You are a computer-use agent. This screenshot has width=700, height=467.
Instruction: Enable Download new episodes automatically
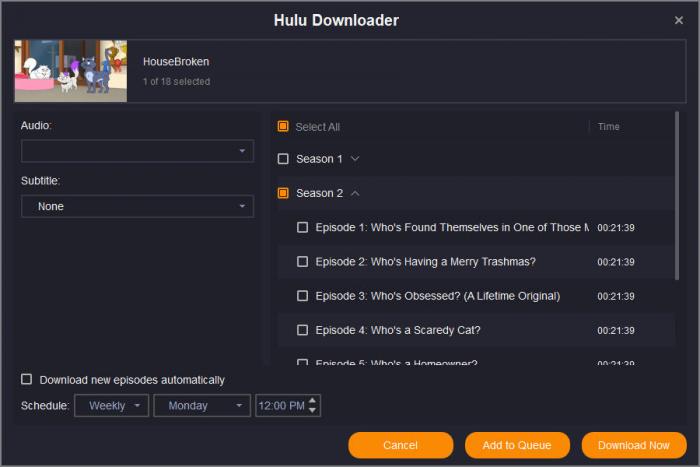tap(27, 379)
